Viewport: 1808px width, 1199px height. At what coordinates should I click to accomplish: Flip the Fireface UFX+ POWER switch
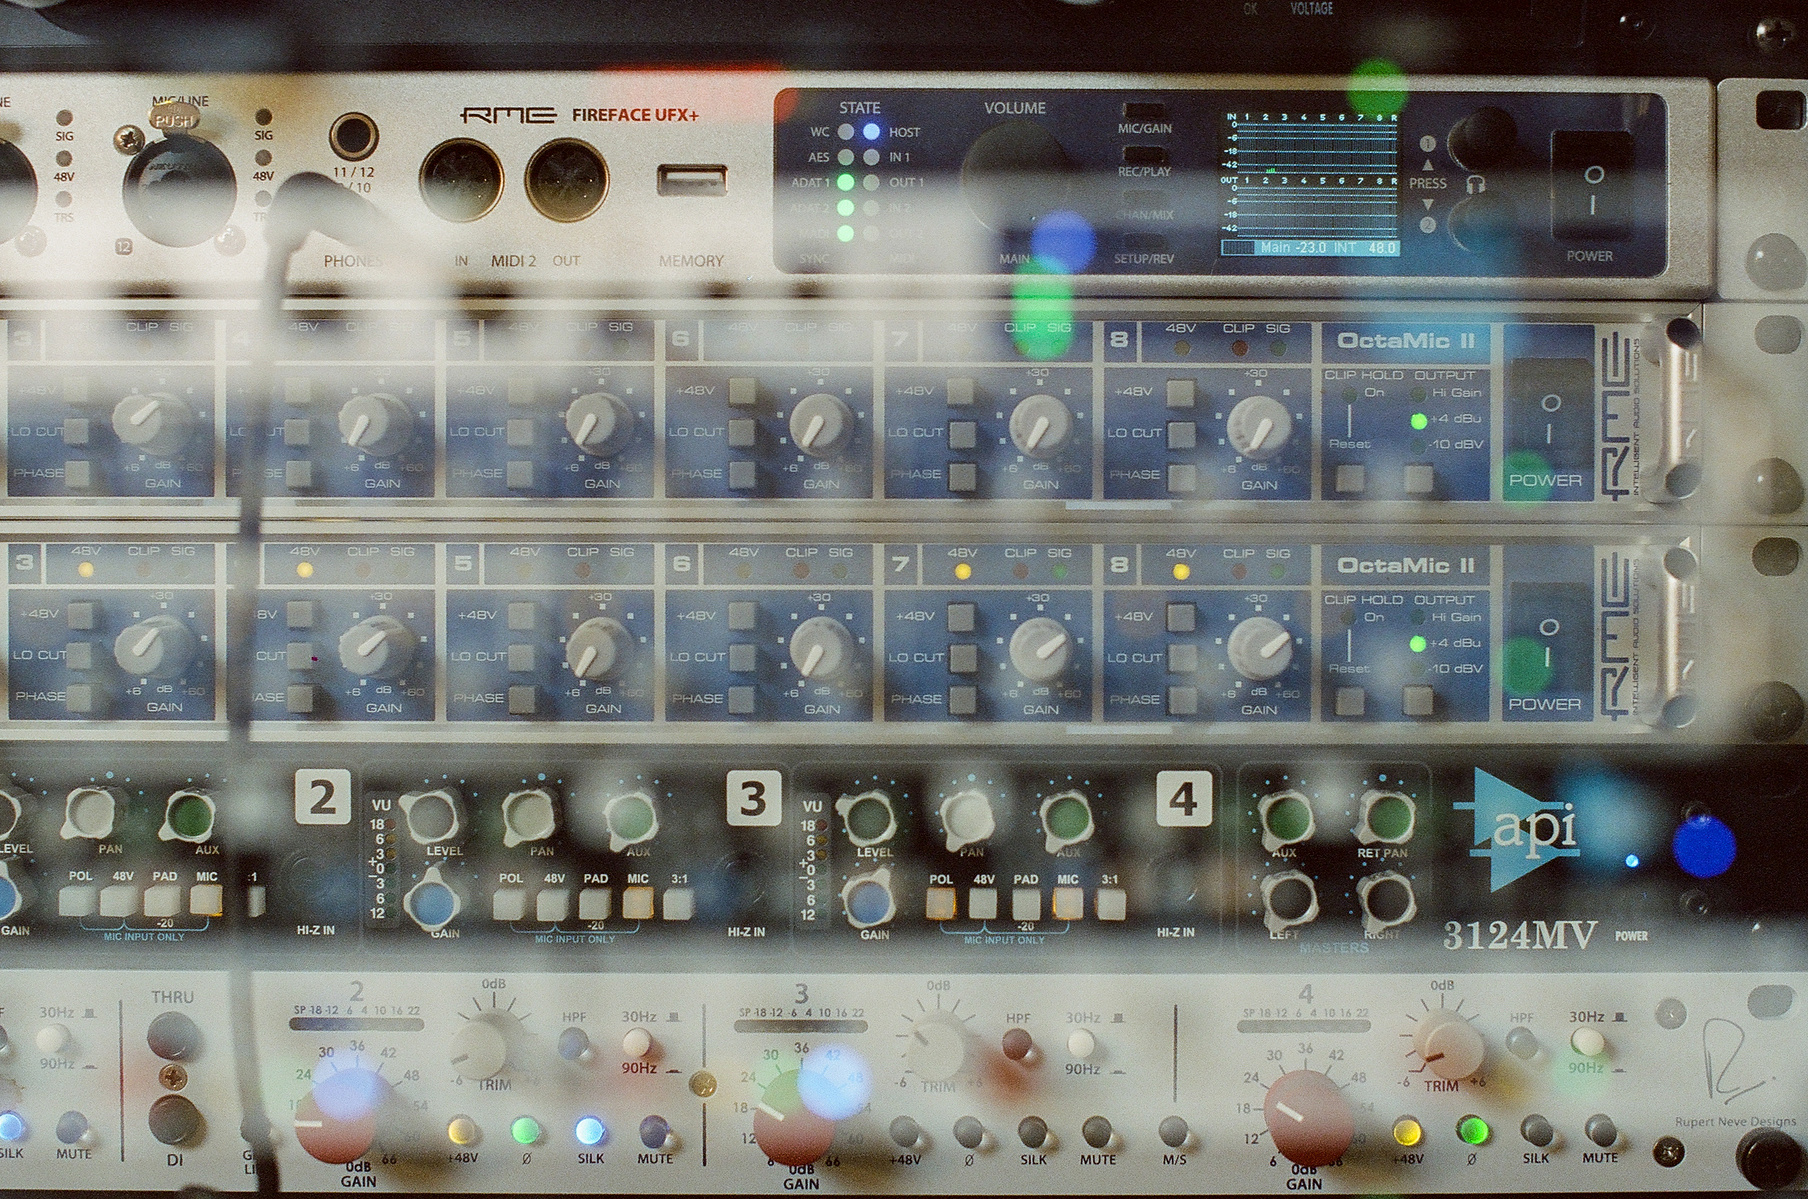click(x=1593, y=187)
